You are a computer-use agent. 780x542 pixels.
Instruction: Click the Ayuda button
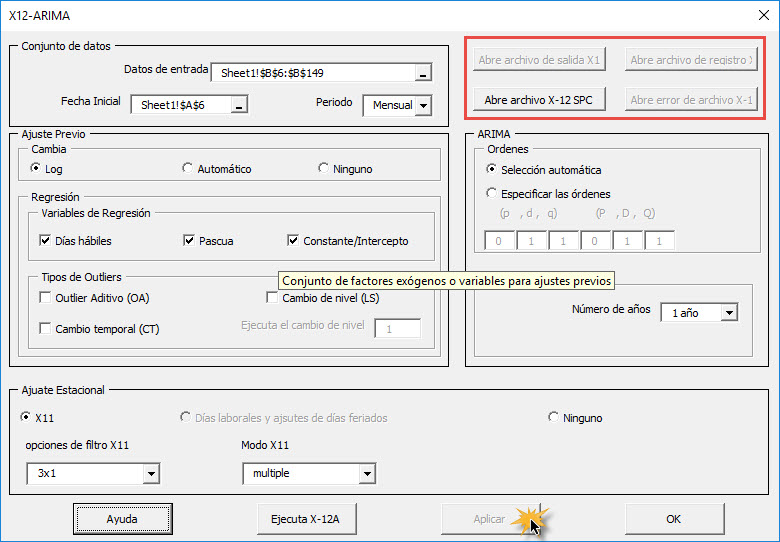click(122, 519)
